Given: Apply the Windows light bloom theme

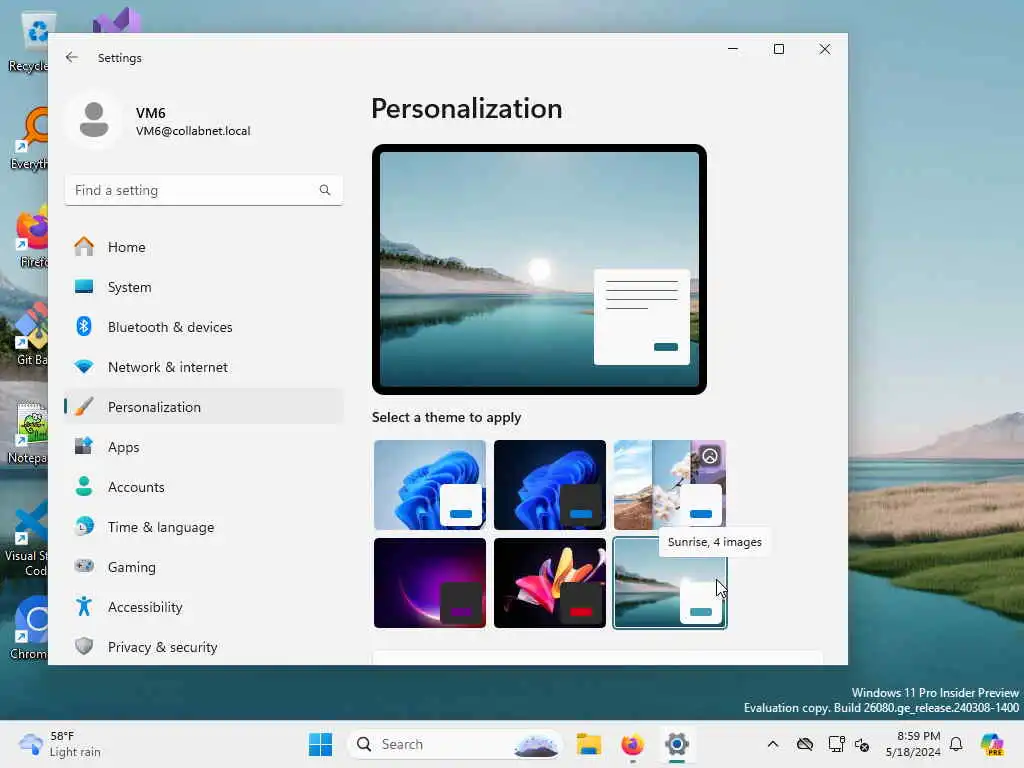Looking at the screenshot, I should pos(430,485).
